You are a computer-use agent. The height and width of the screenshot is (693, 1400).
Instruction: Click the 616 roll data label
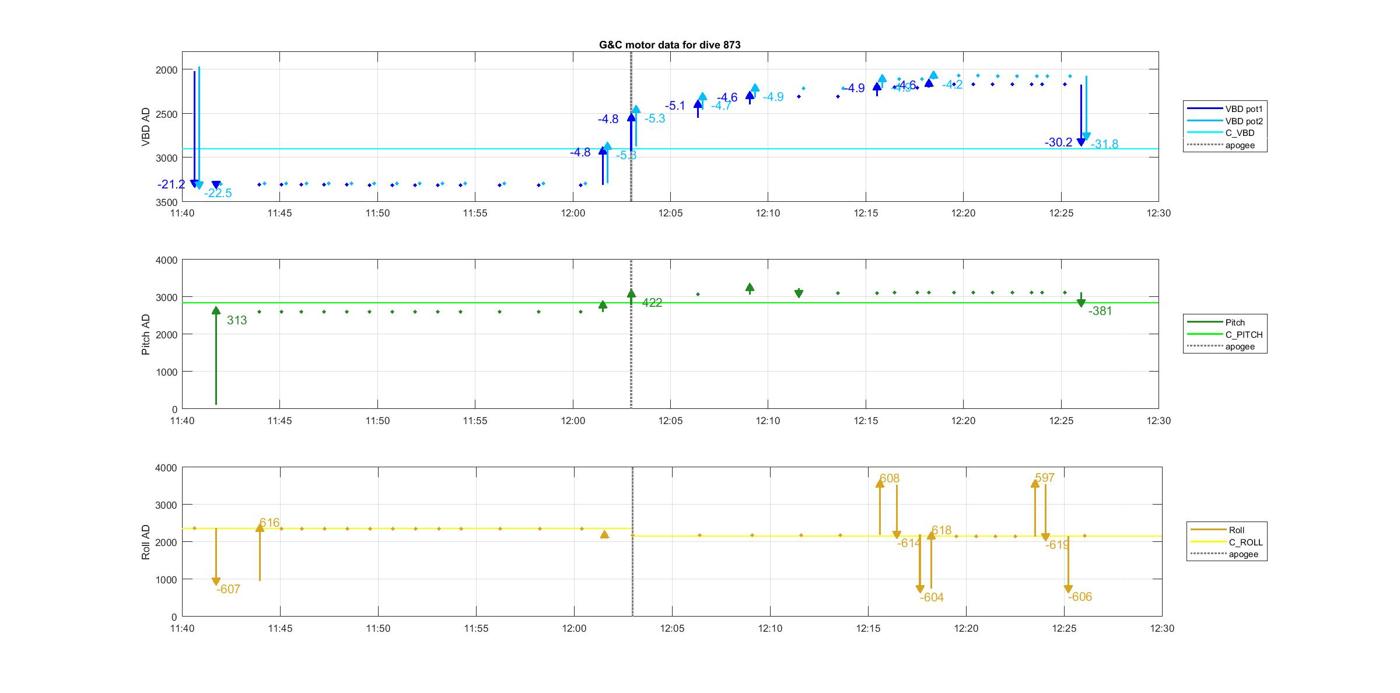click(x=270, y=523)
